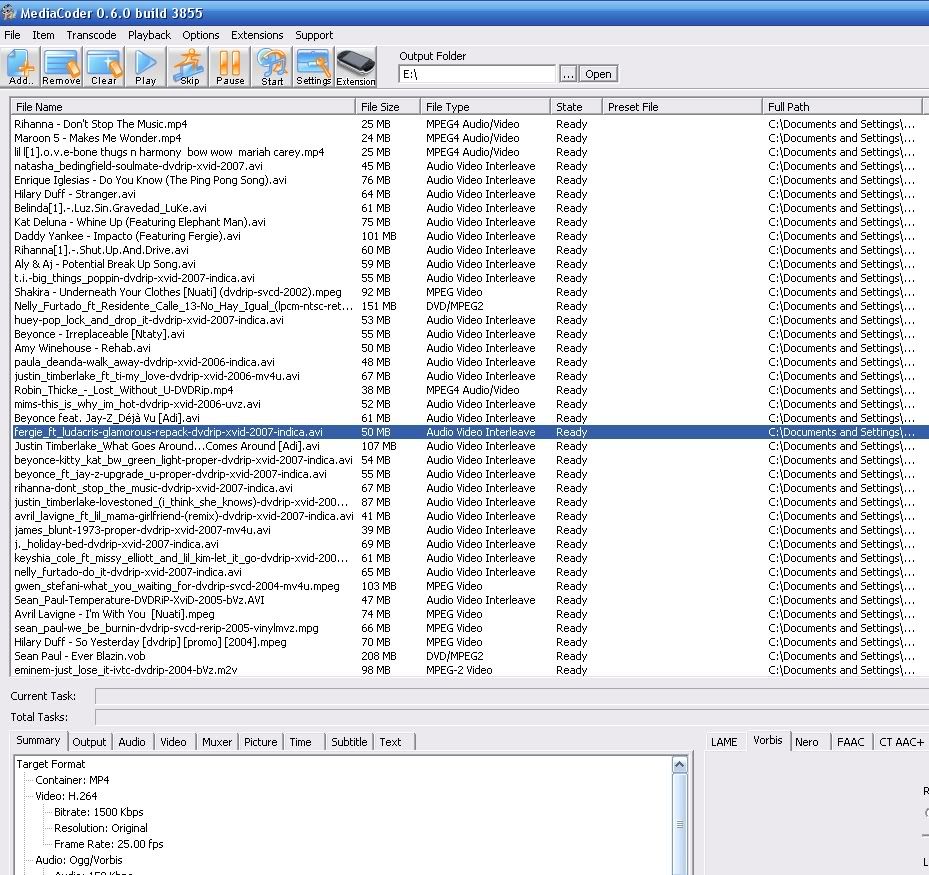
Task: Switch to the LAME encoder tab
Action: tap(724, 742)
